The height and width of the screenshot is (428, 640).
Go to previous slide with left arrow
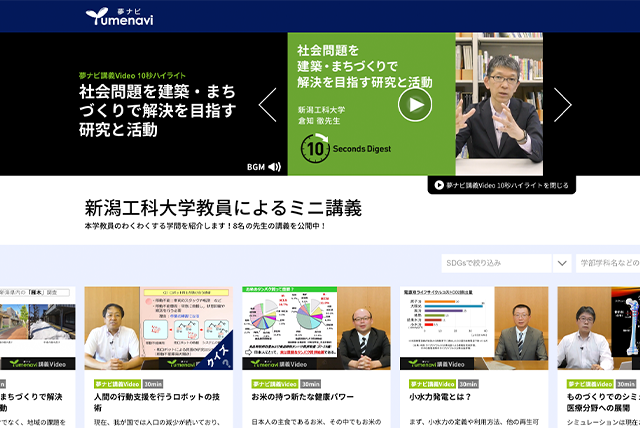267,105
